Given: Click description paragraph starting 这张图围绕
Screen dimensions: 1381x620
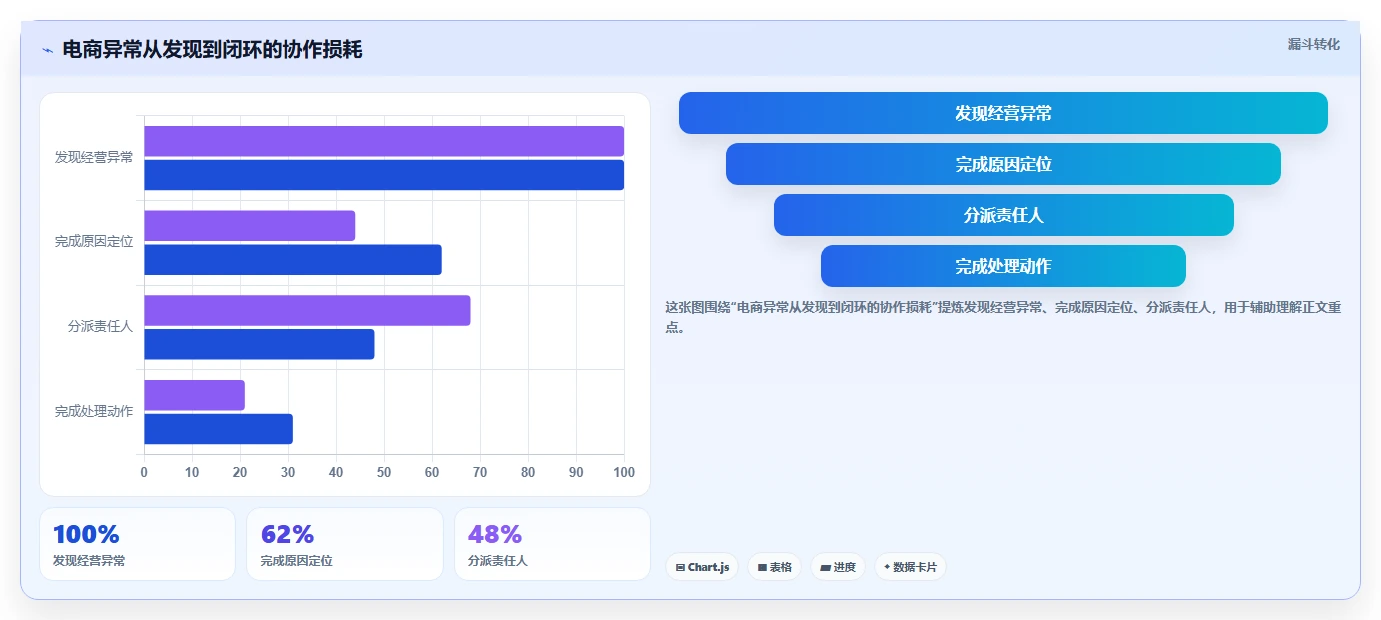Looking at the screenshot, I should tap(1003, 317).
